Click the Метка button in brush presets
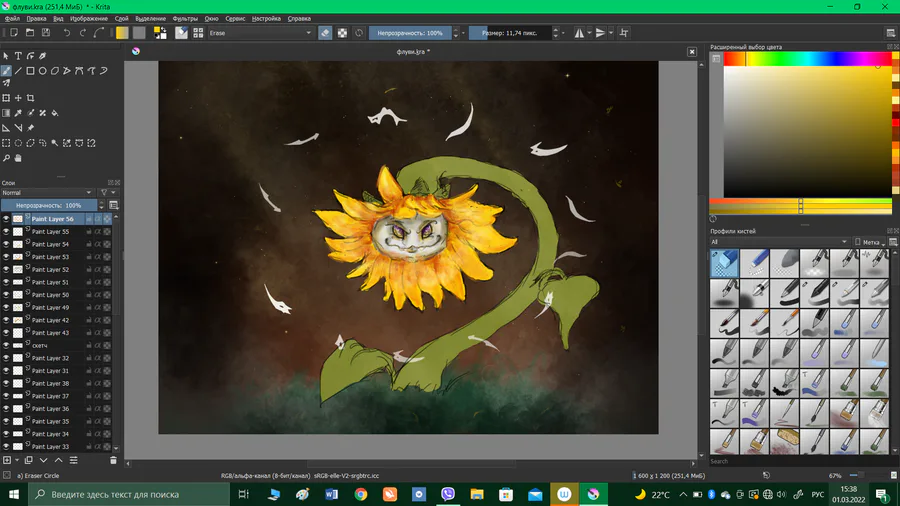900x506 pixels. pos(870,242)
